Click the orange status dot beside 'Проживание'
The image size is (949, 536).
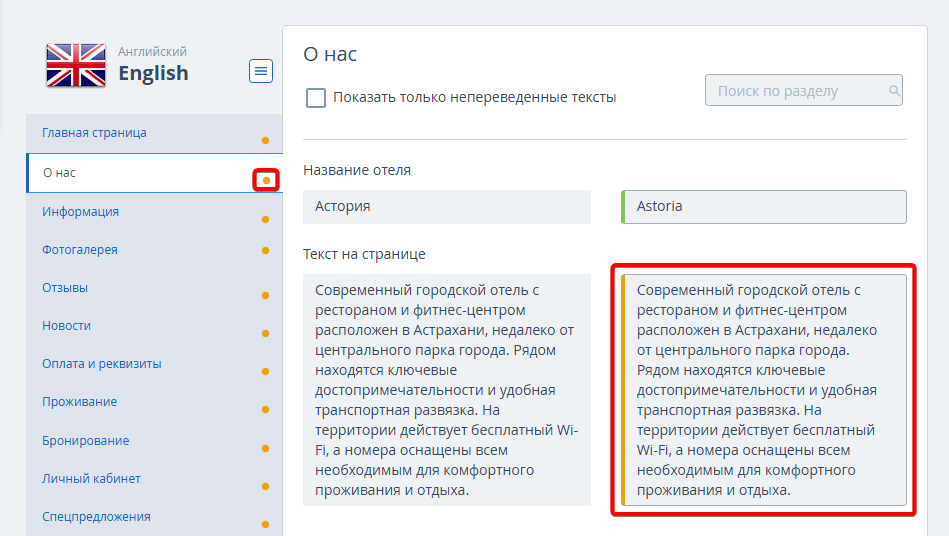[265, 410]
